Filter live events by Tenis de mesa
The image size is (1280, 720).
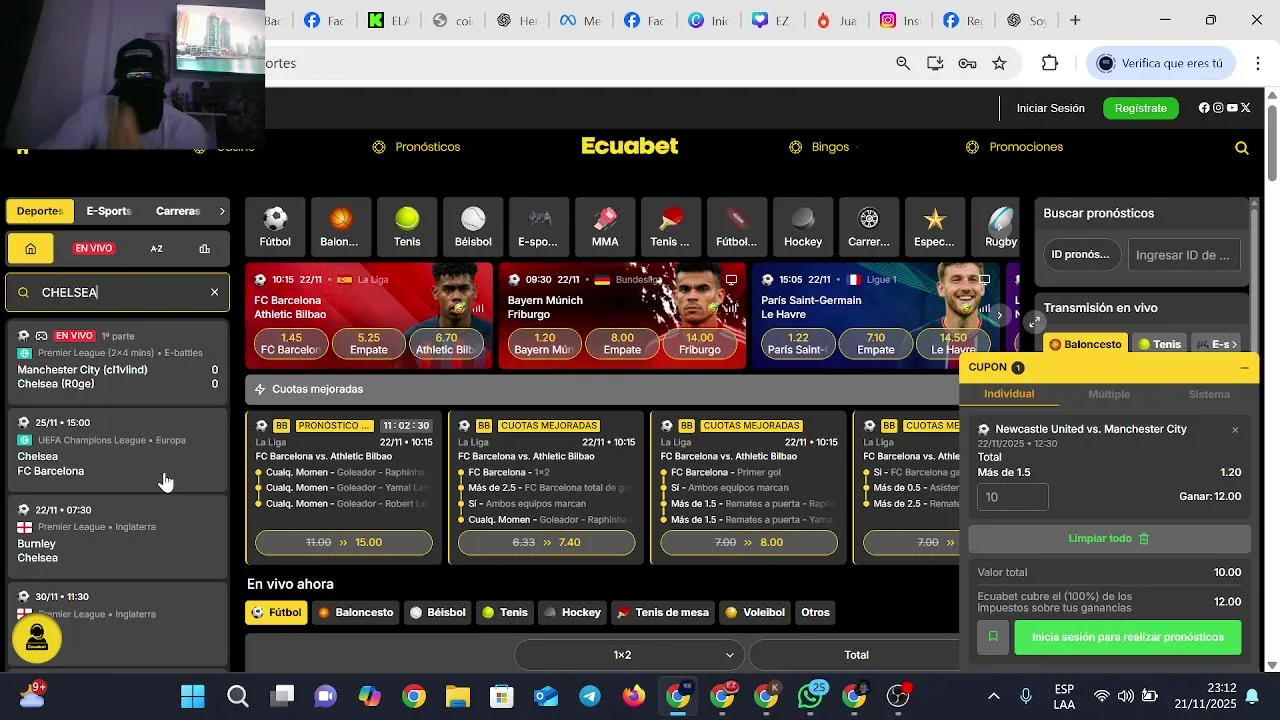[x=663, y=612]
